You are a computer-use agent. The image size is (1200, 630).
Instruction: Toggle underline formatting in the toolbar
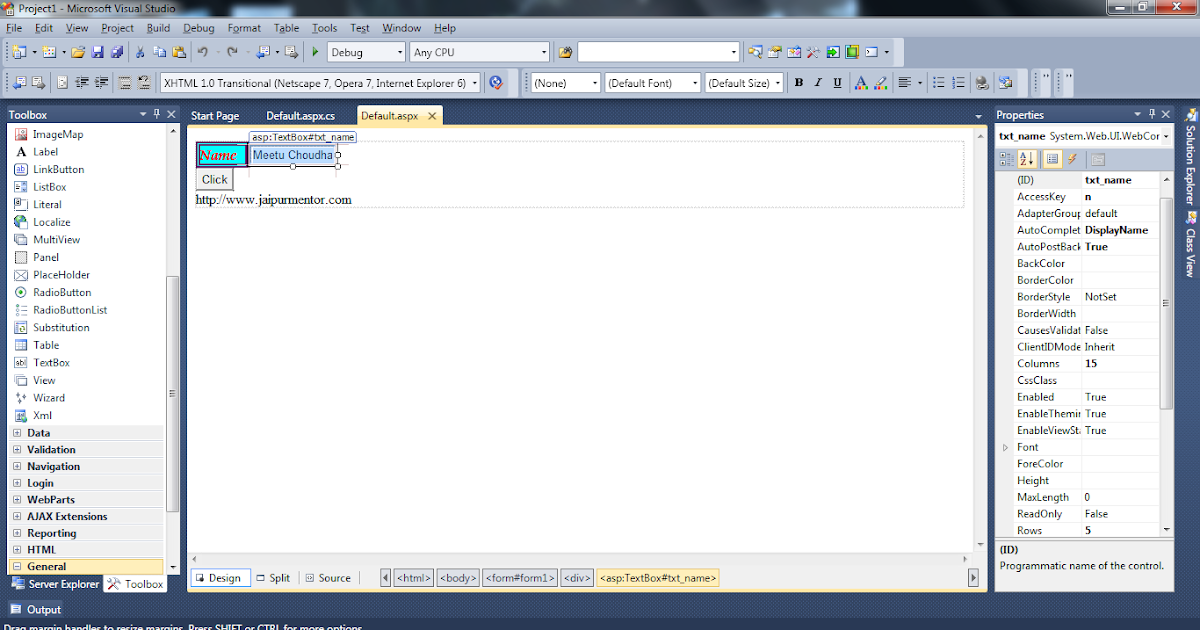(838, 82)
